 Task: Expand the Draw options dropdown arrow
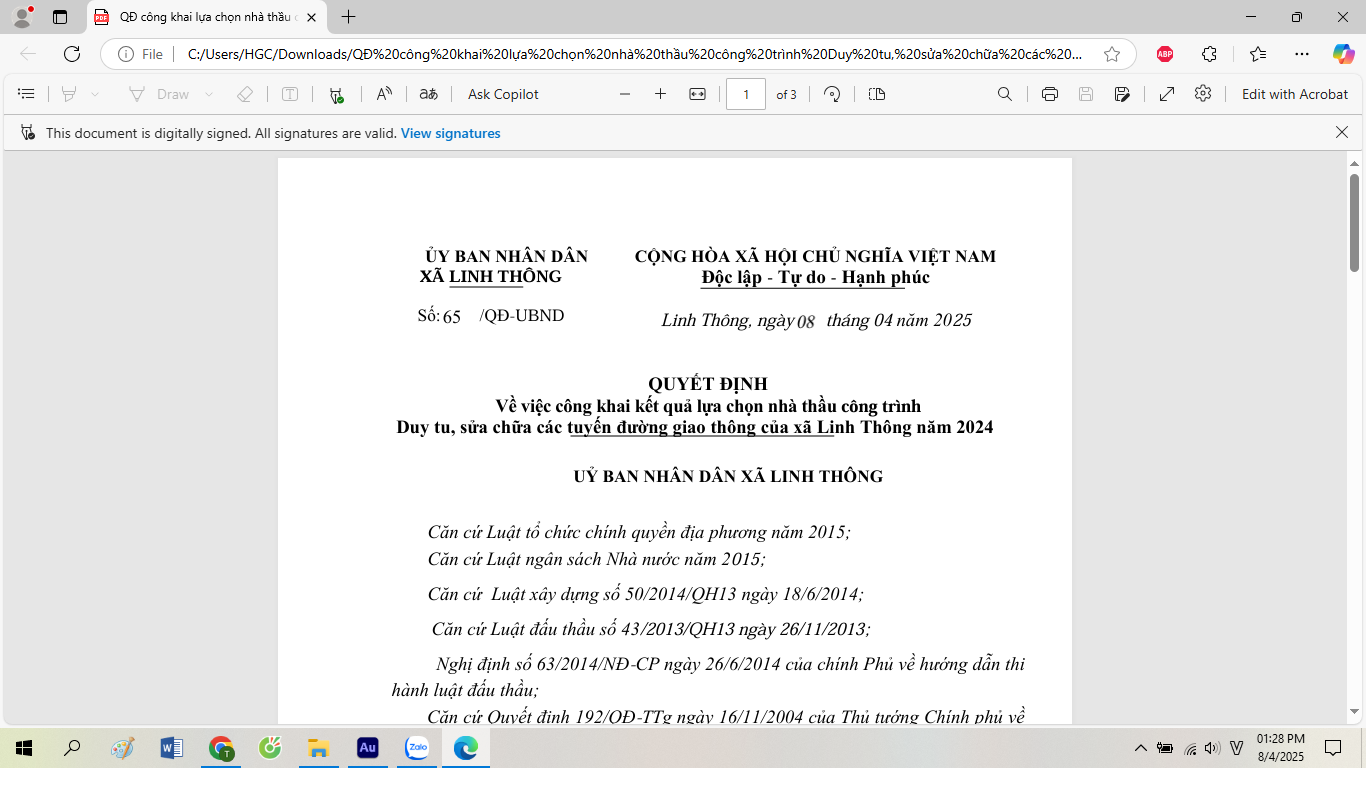pos(209,94)
